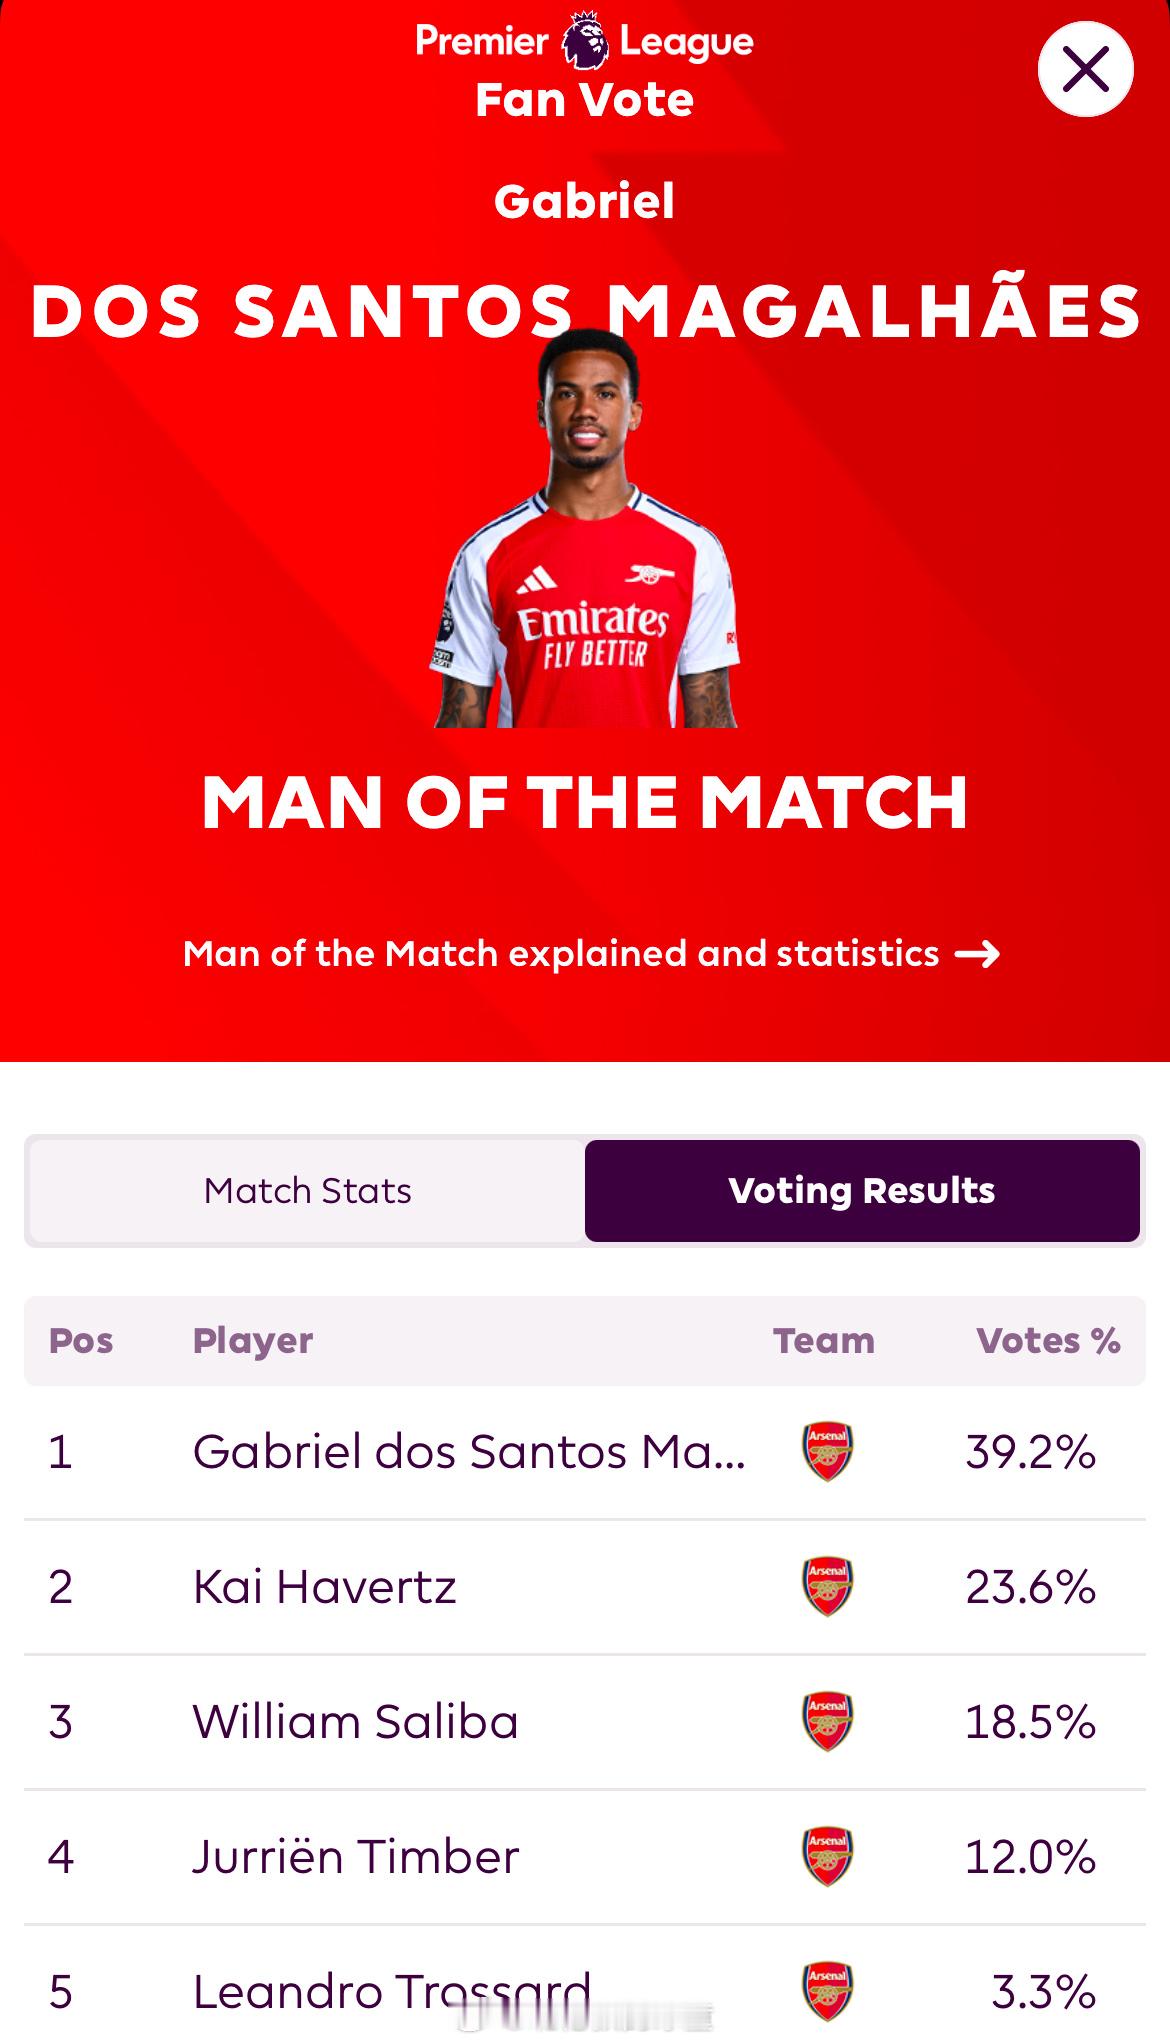Open Kai Havertz player entry

(x=585, y=1587)
